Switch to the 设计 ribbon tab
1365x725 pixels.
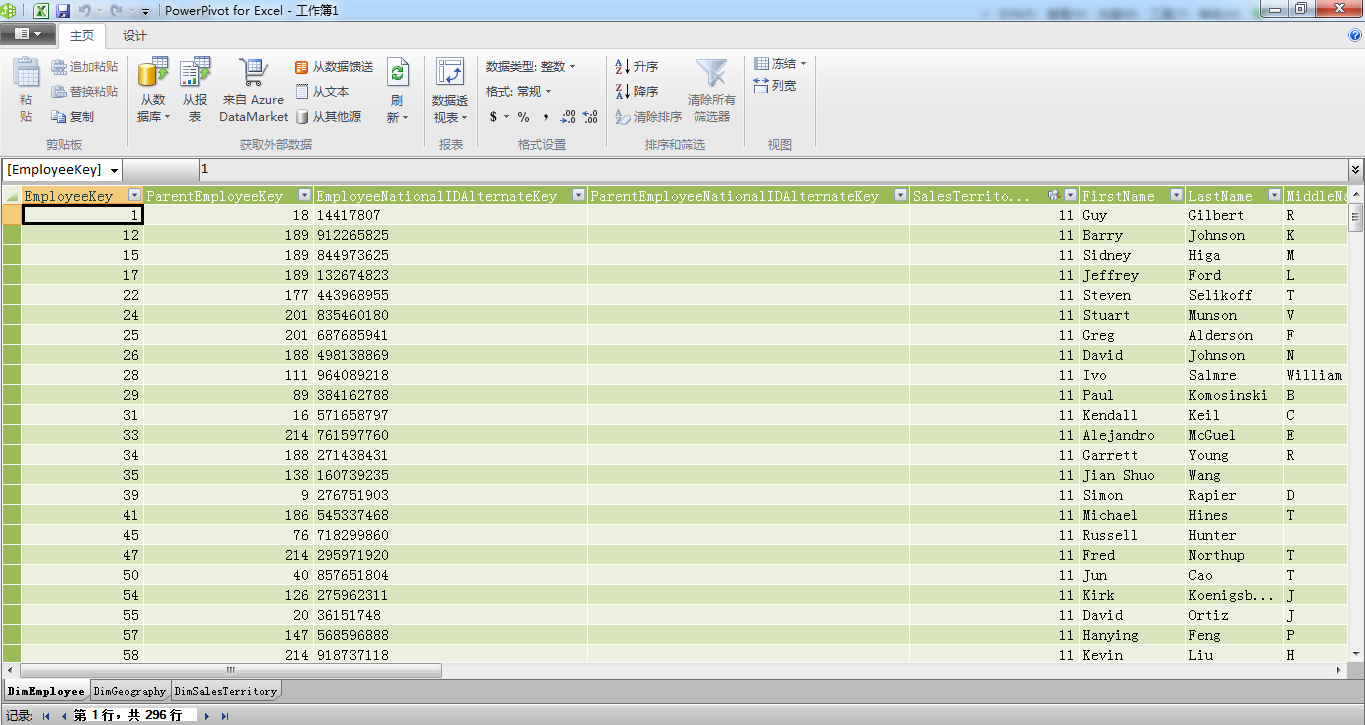pos(135,35)
